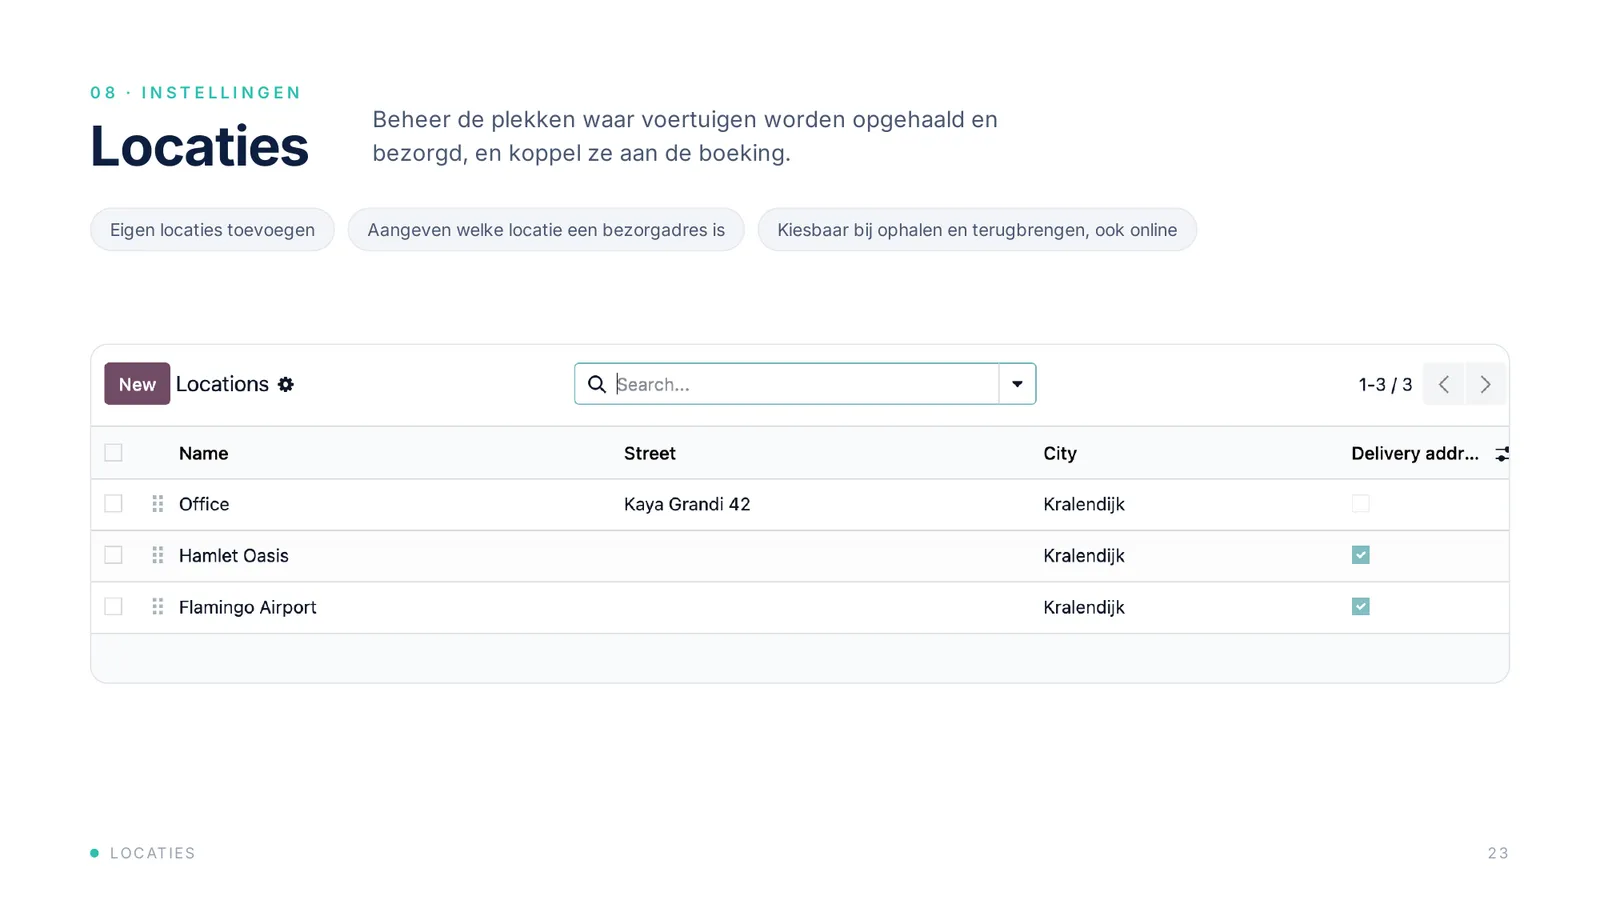Sort by the Delivery addr... column header
1600x900 pixels.
point(1414,453)
